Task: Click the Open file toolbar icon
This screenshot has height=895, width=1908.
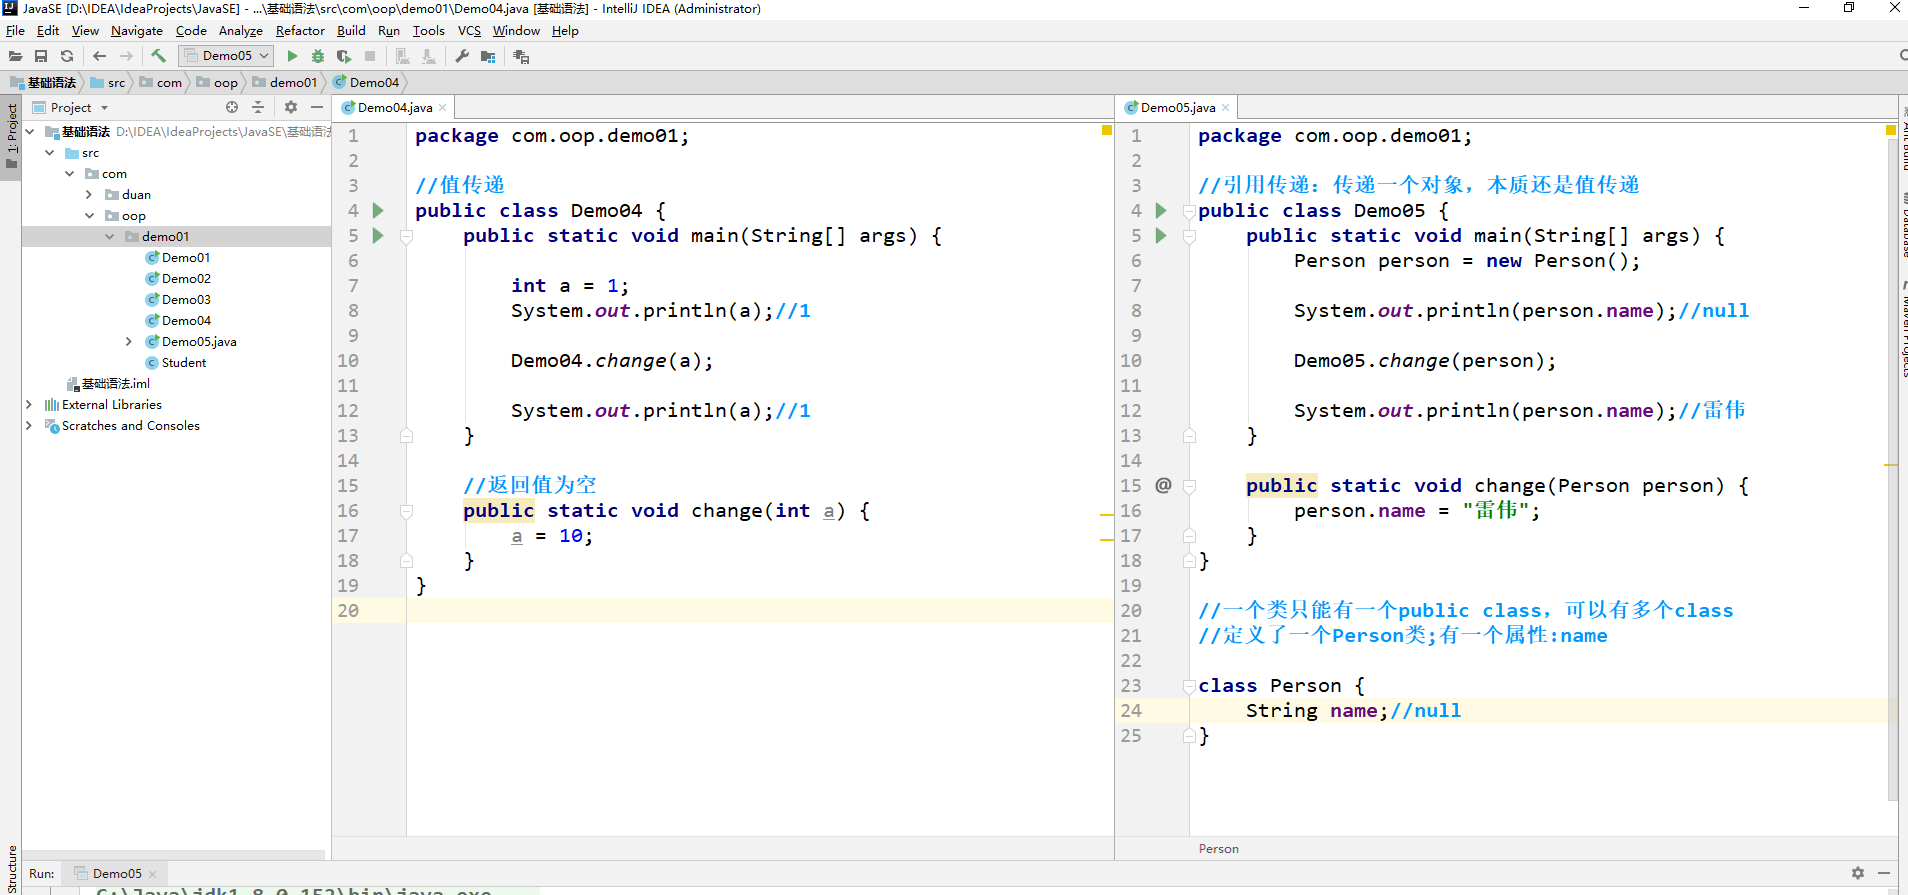Action: tap(15, 56)
